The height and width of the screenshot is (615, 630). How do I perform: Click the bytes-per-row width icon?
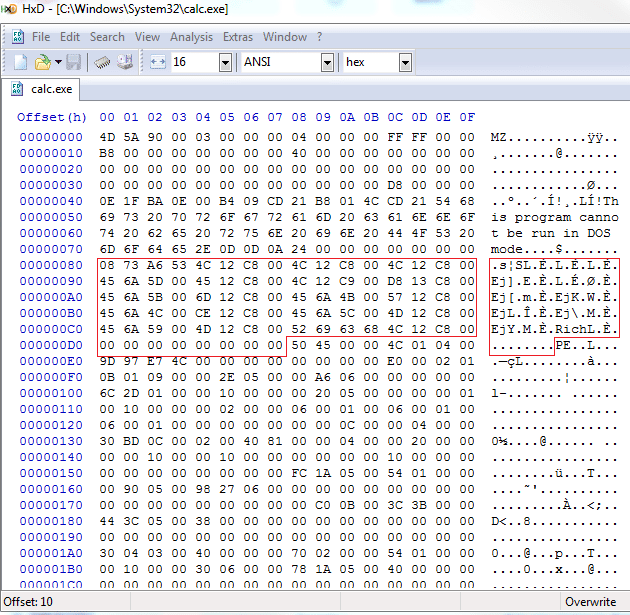click(158, 62)
